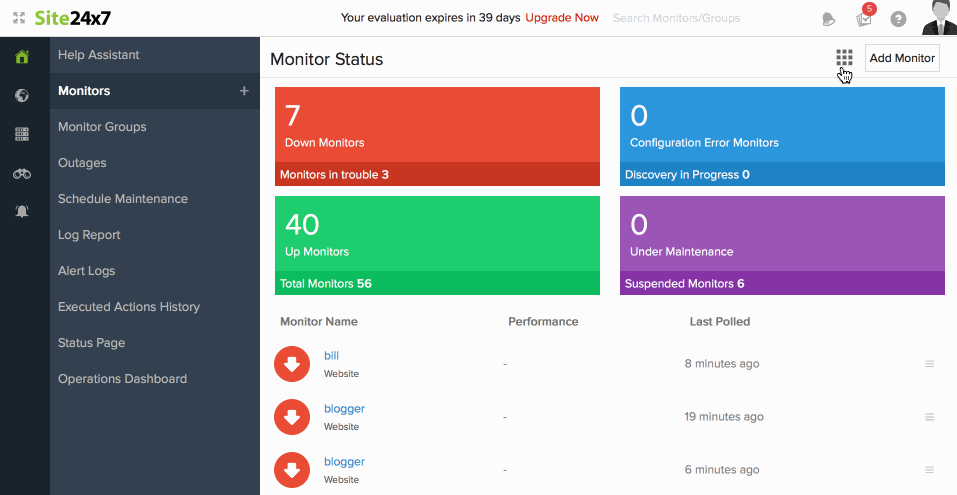957x495 pixels.
Task: Click the binoculars icon in sidebar
Action: click(22, 173)
